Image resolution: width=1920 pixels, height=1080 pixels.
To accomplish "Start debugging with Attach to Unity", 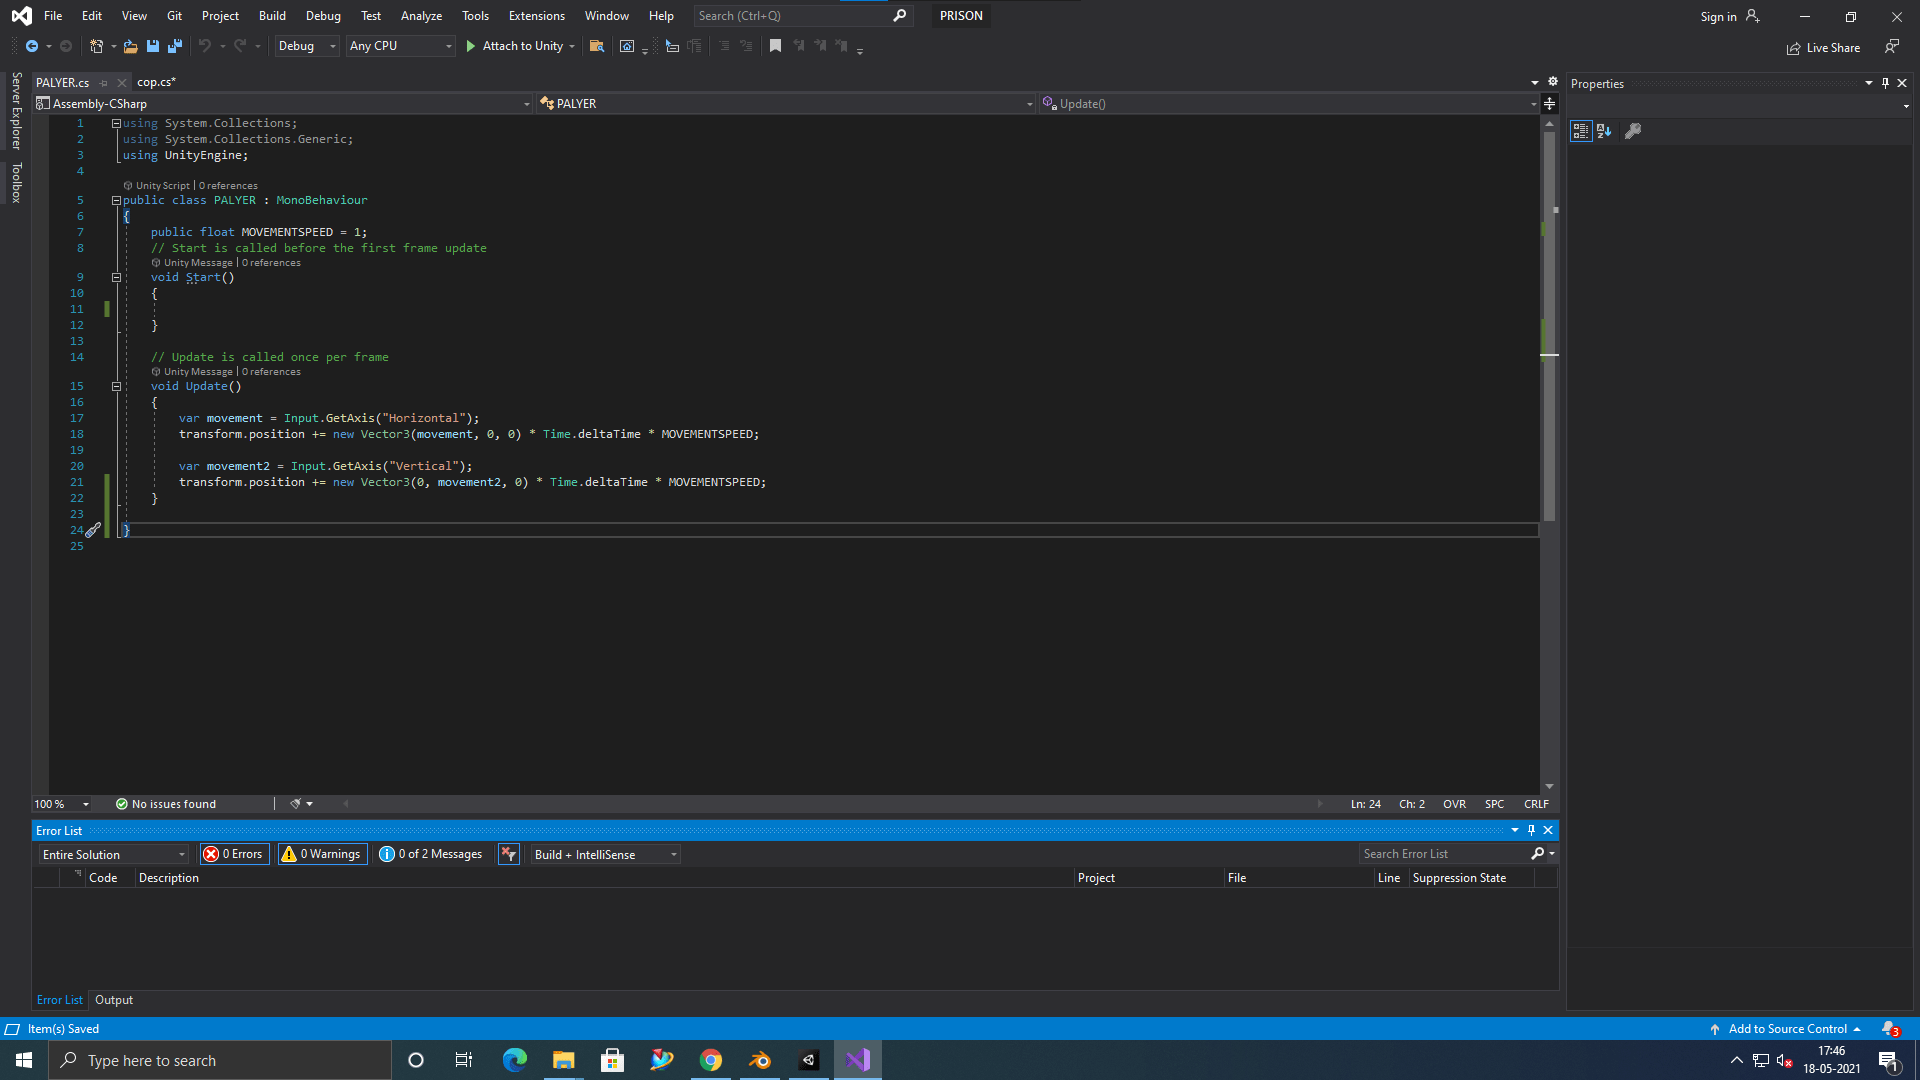I will [514, 46].
